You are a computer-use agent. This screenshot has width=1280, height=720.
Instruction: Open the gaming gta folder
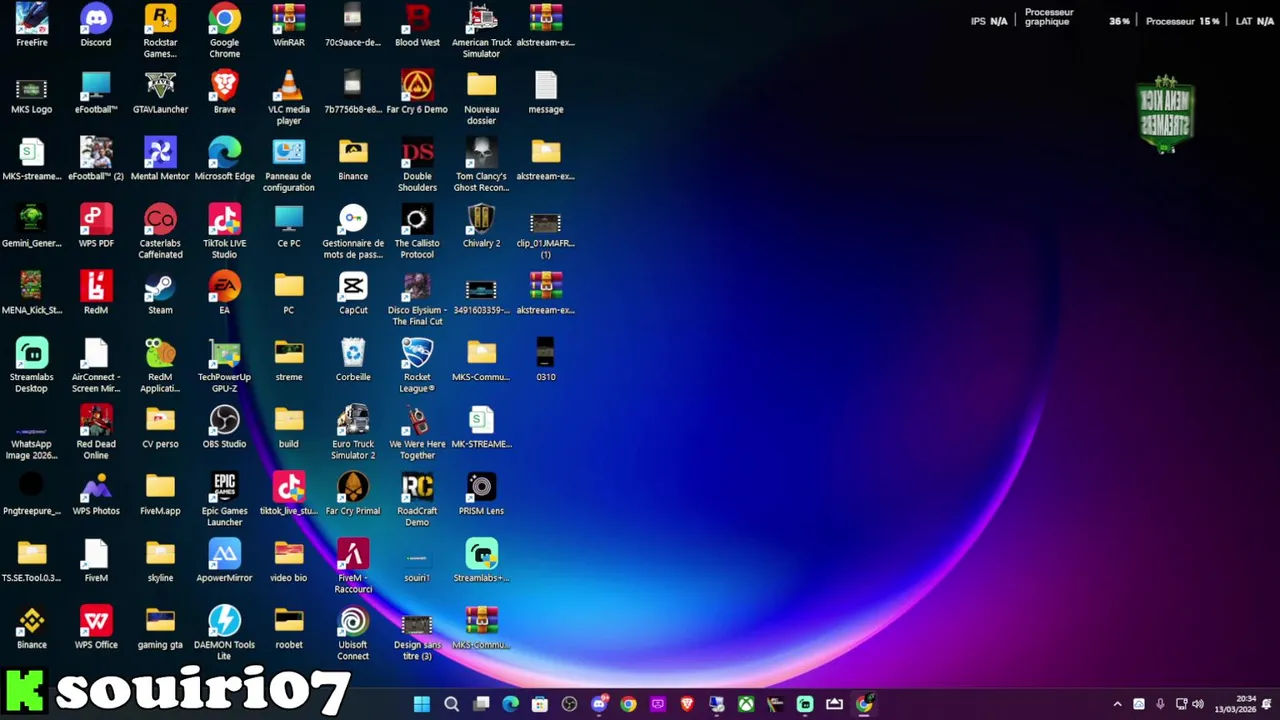160,628
